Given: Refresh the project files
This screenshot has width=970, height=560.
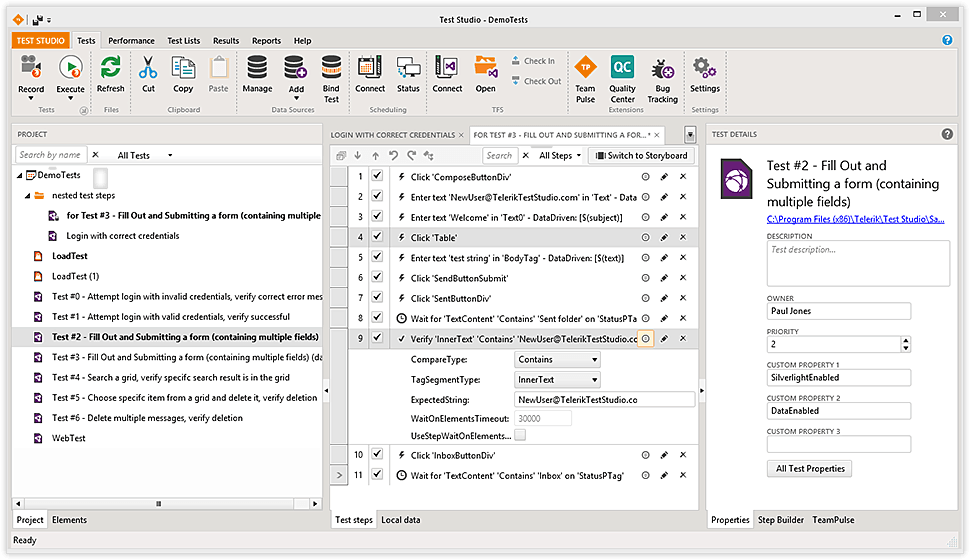Looking at the screenshot, I should click(x=111, y=67).
